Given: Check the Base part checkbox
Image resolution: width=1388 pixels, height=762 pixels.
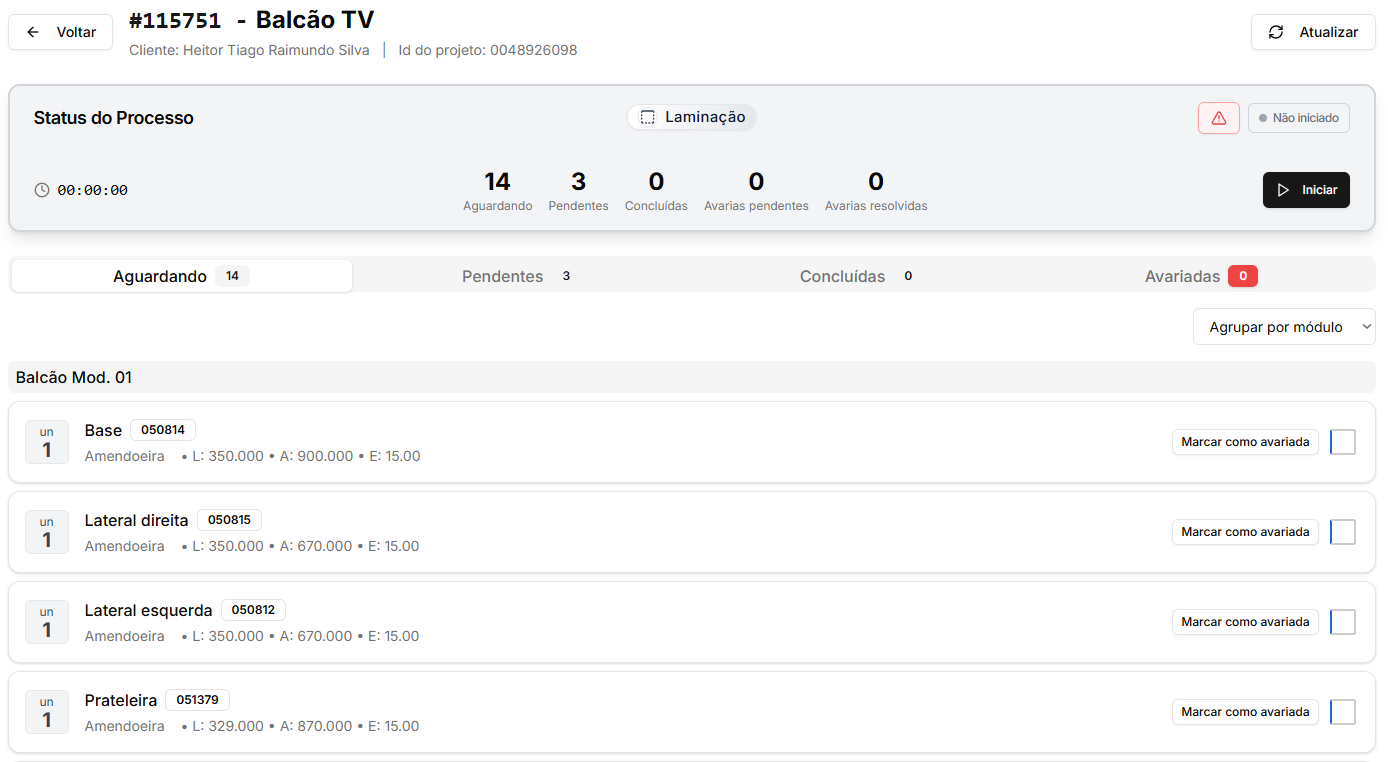Looking at the screenshot, I should [x=1343, y=442].
